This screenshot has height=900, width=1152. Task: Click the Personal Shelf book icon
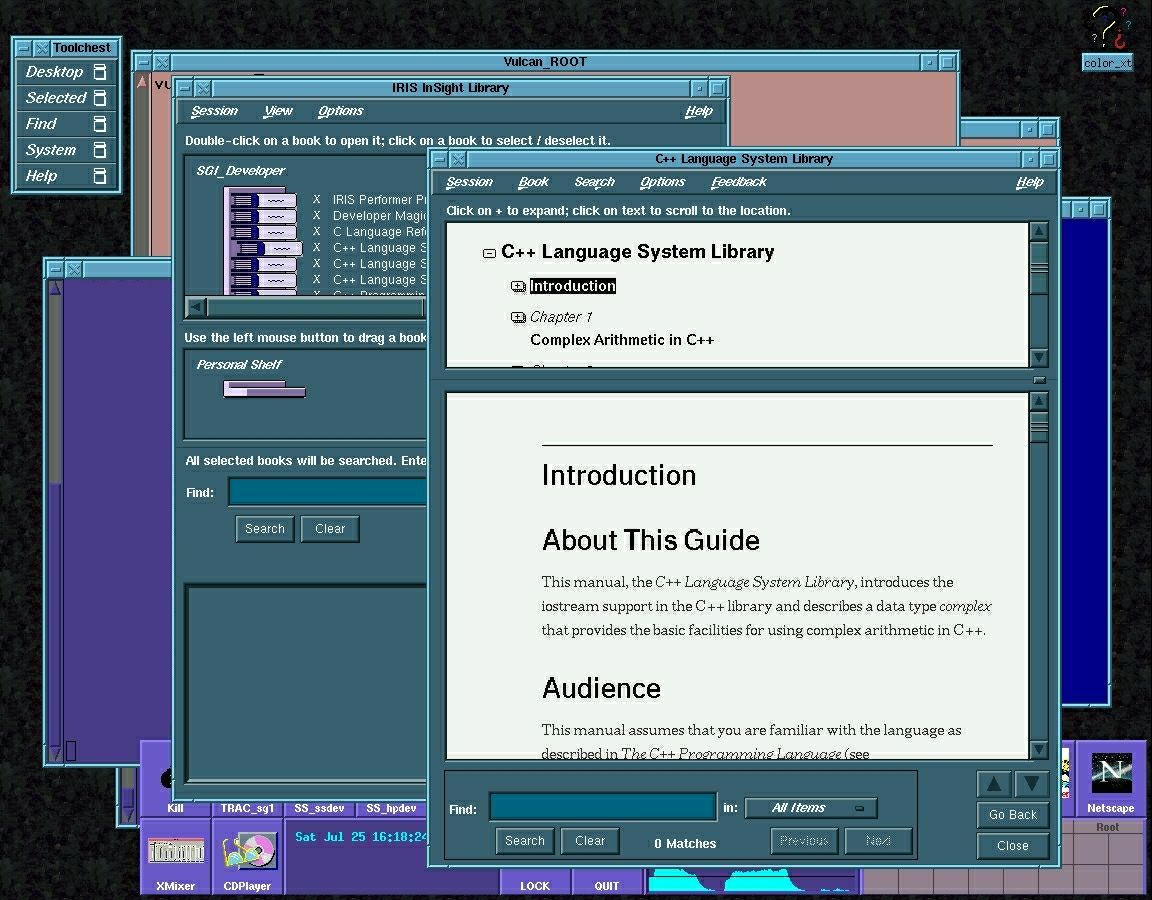[x=264, y=389]
